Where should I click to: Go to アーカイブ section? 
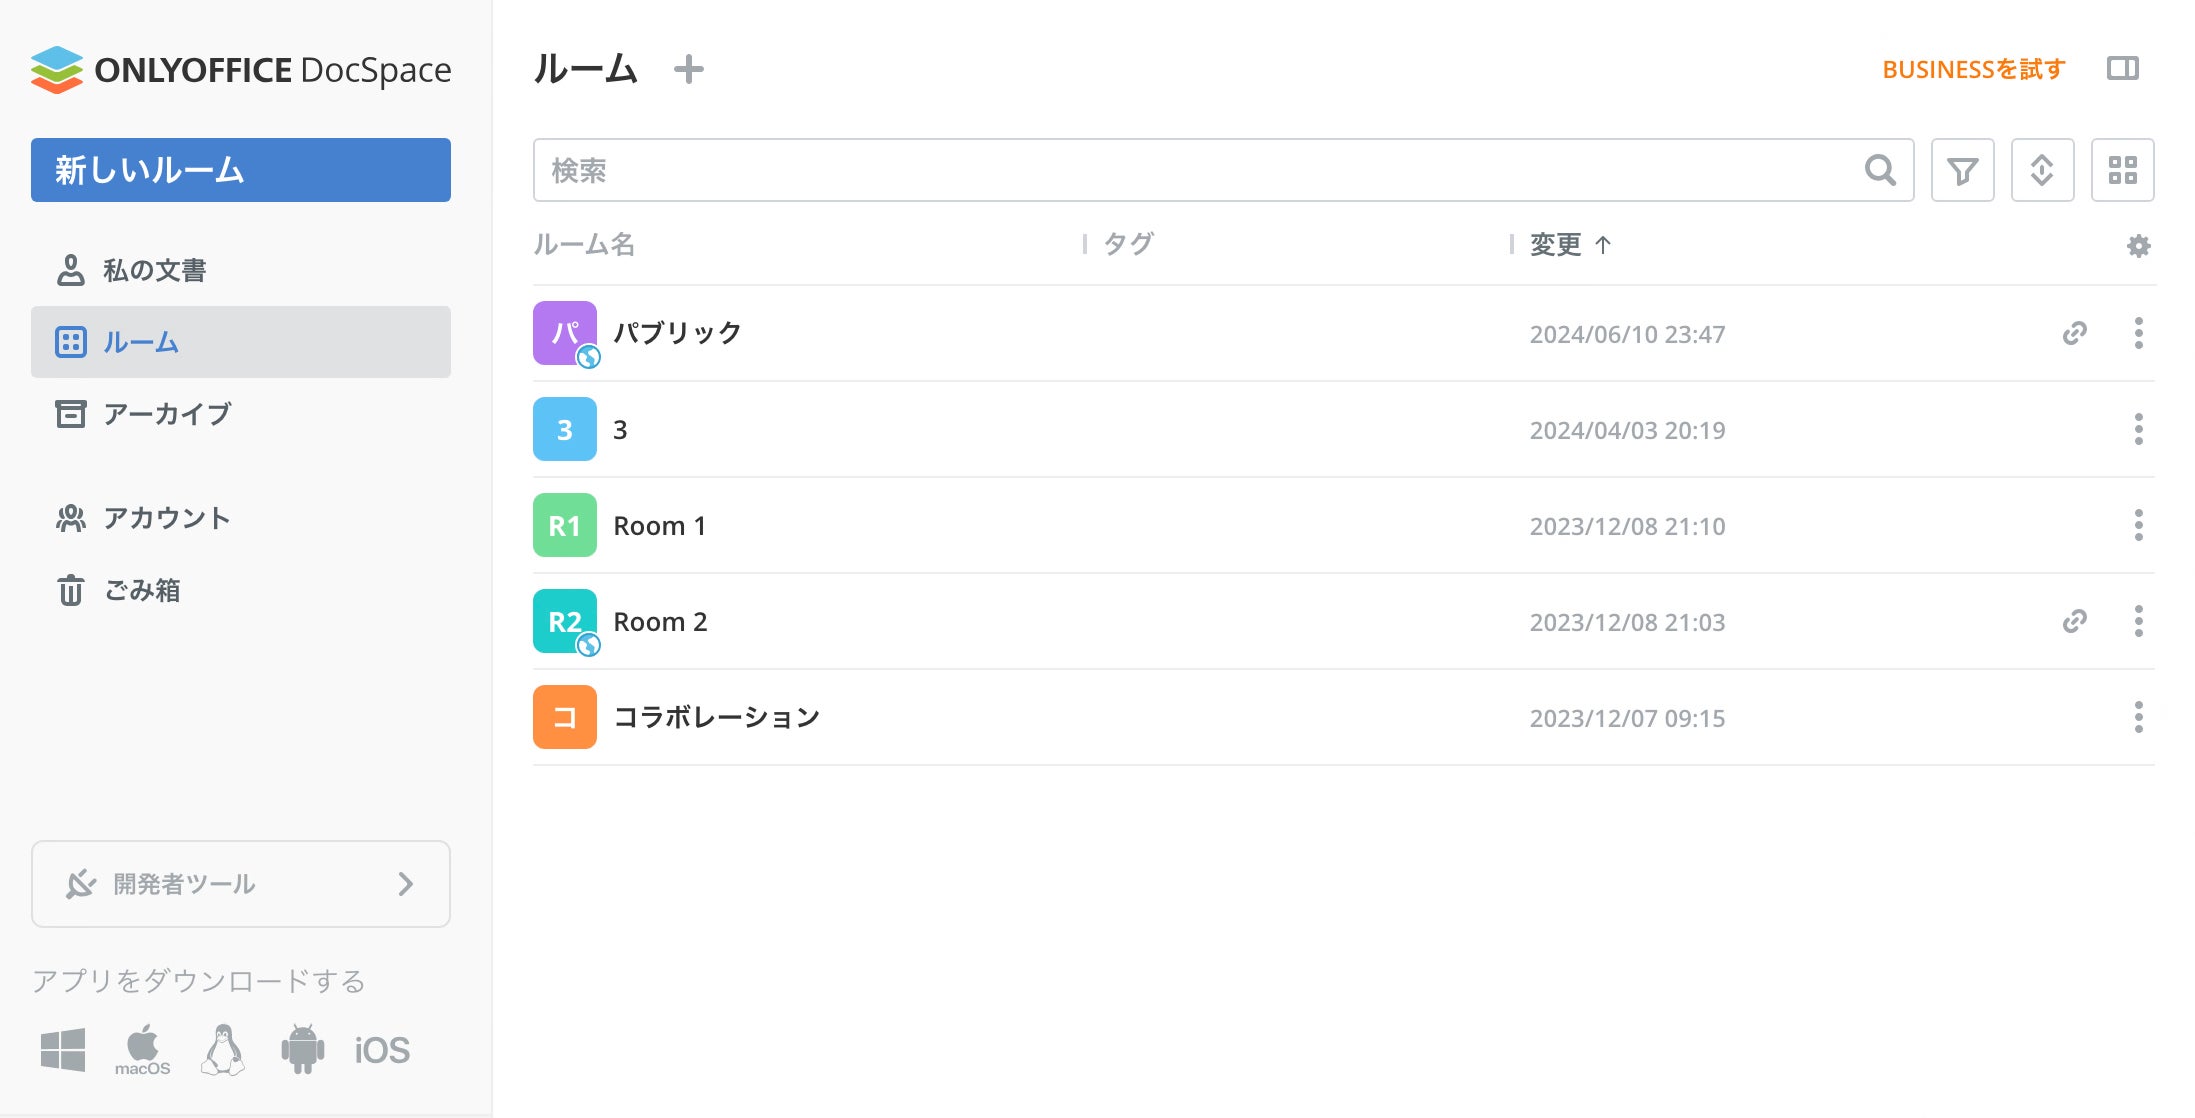pyautogui.click(x=166, y=414)
